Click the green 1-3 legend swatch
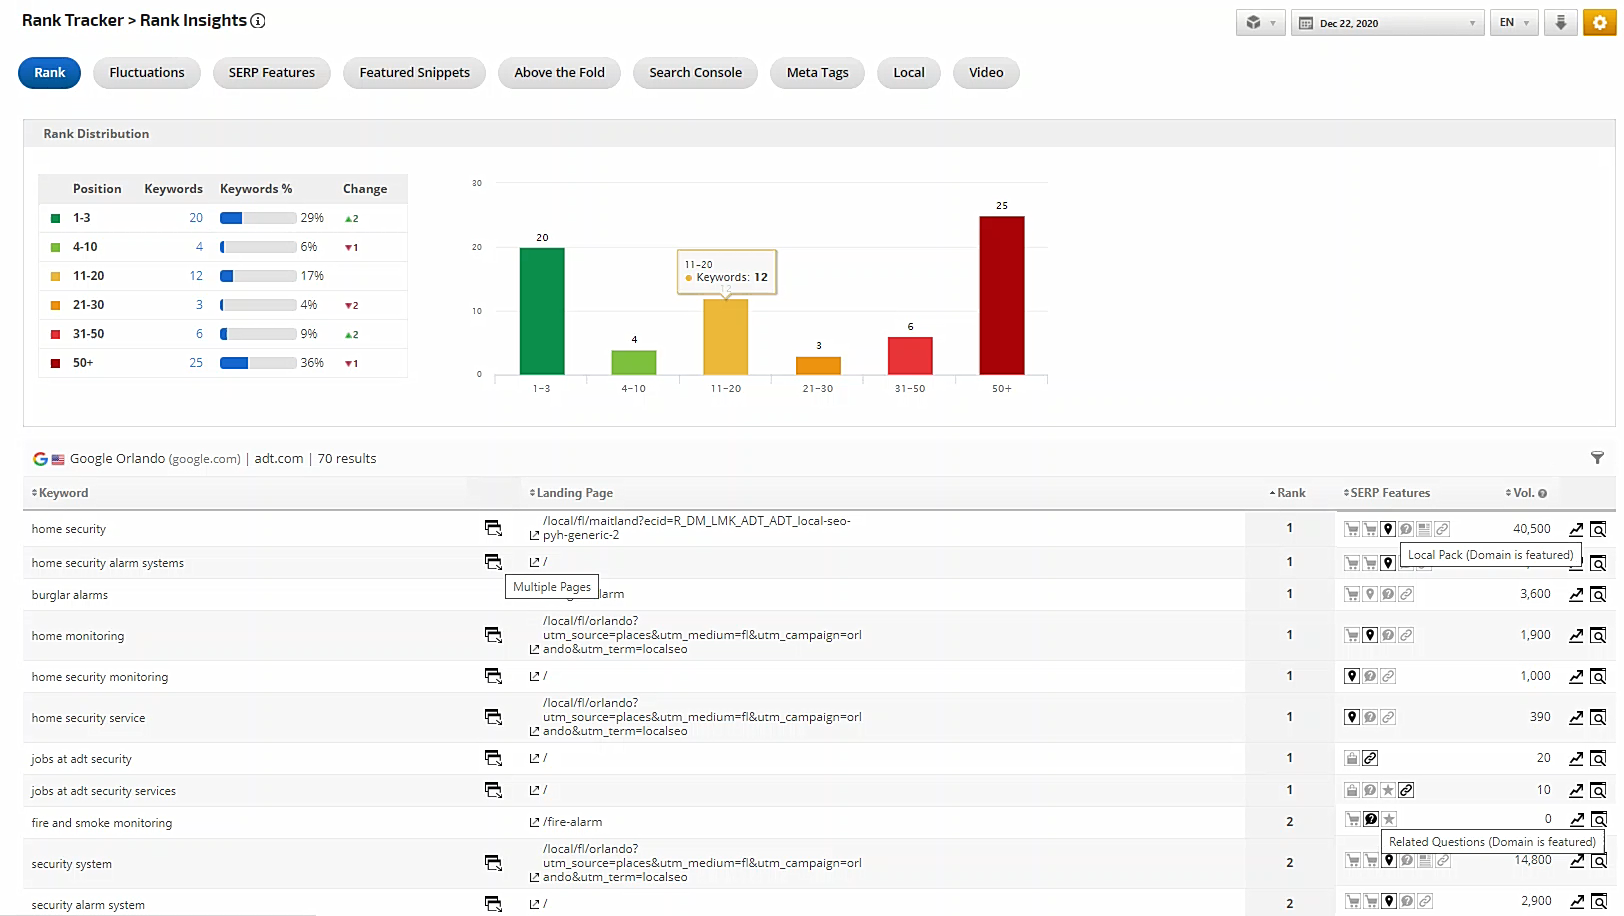 (x=56, y=218)
